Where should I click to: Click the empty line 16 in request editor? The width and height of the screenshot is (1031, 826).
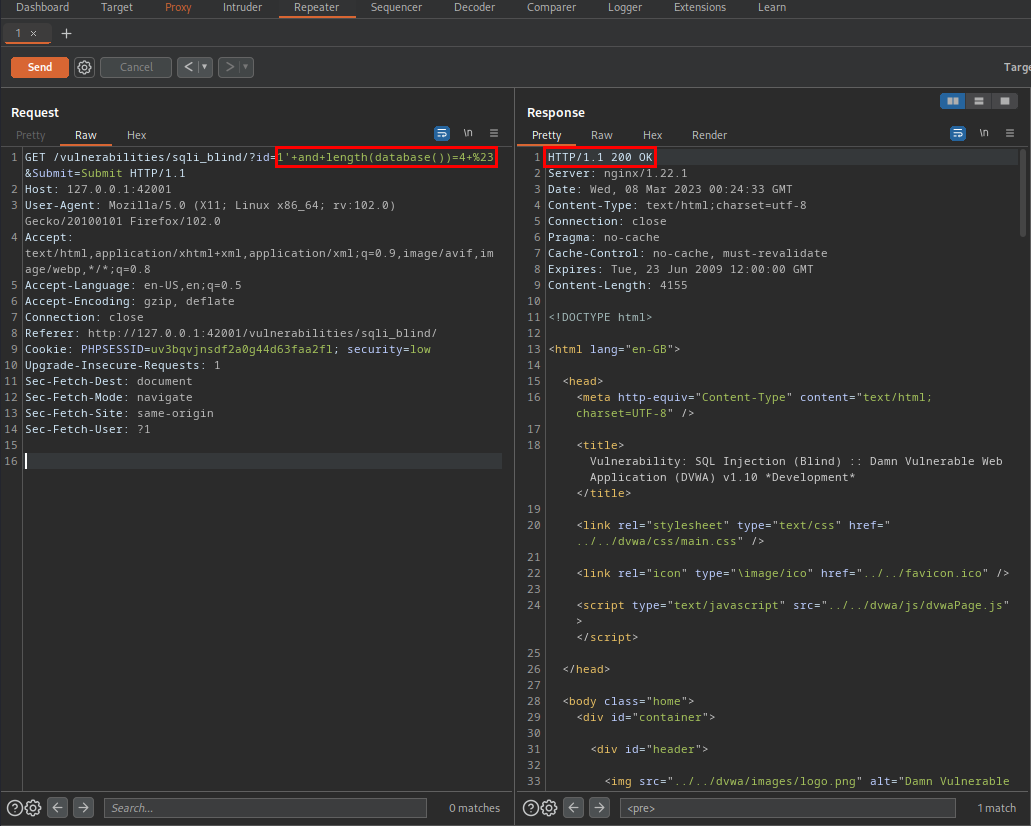pos(263,461)
